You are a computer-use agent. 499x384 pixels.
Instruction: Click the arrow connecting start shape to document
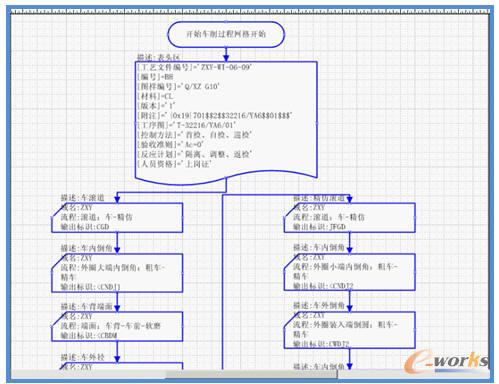226,54
